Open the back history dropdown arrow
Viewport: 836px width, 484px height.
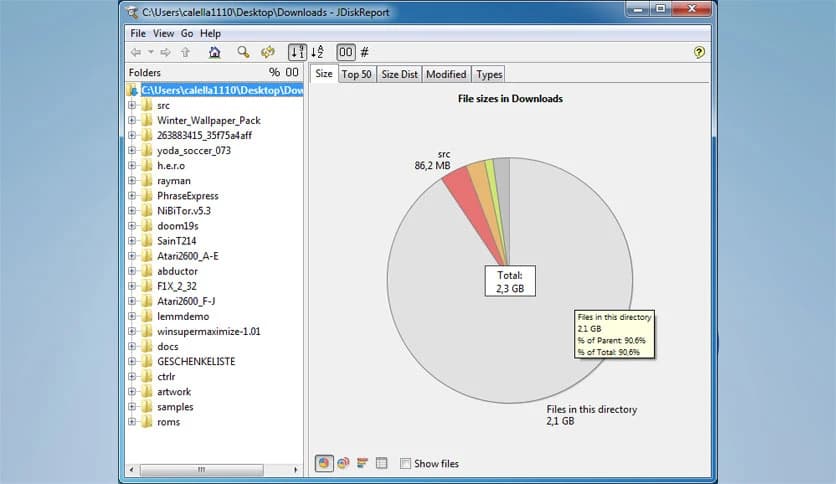pyautogui.click(x=151, y=52)
